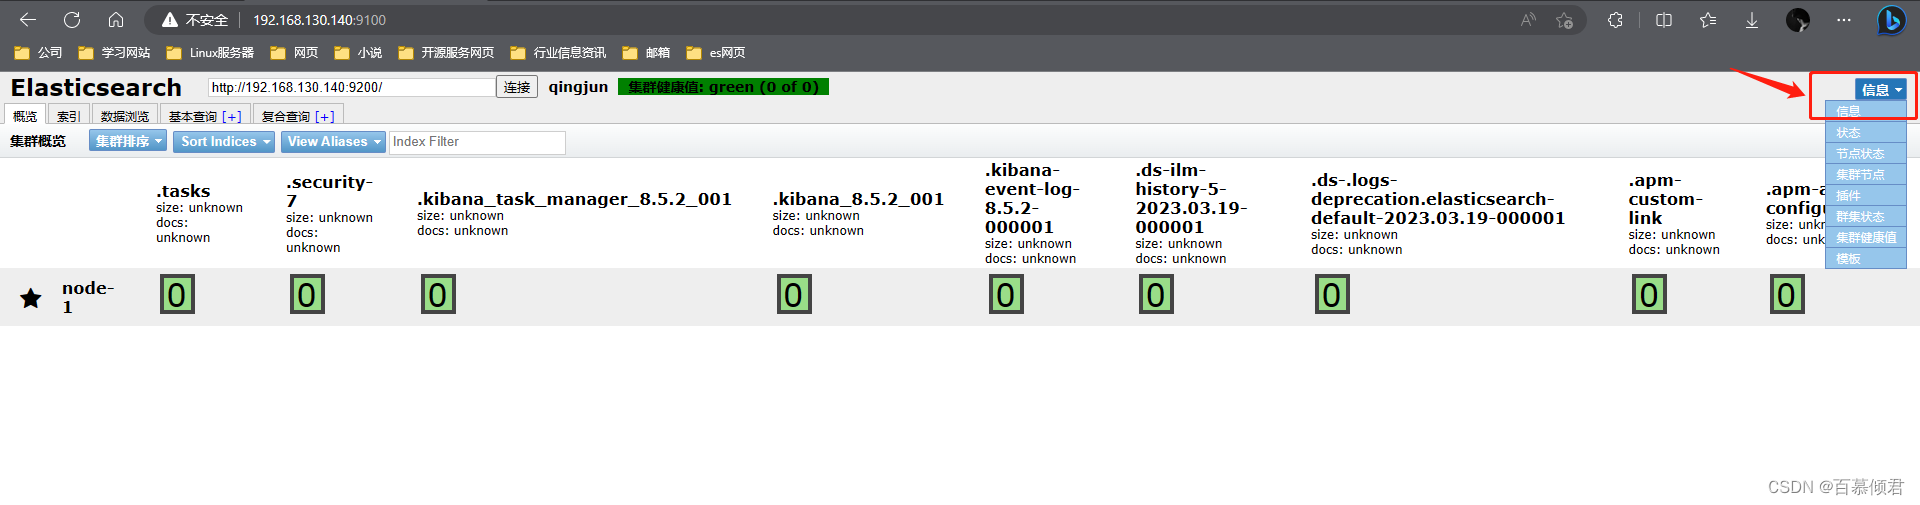Click the .security-7 index heading
The height and width of the screenshot is (505, 1920).
pyautogui.click(x=329, y=191)
